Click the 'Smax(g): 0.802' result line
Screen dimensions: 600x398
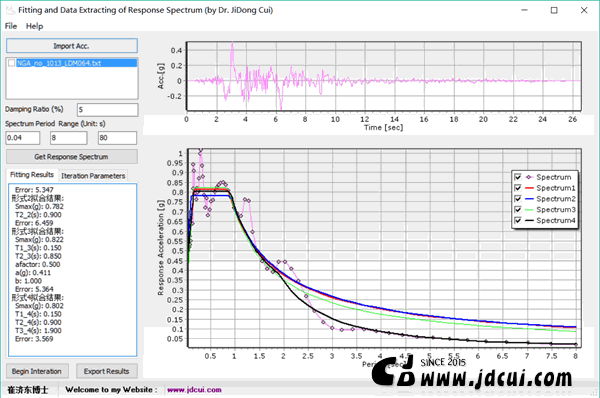39,306
